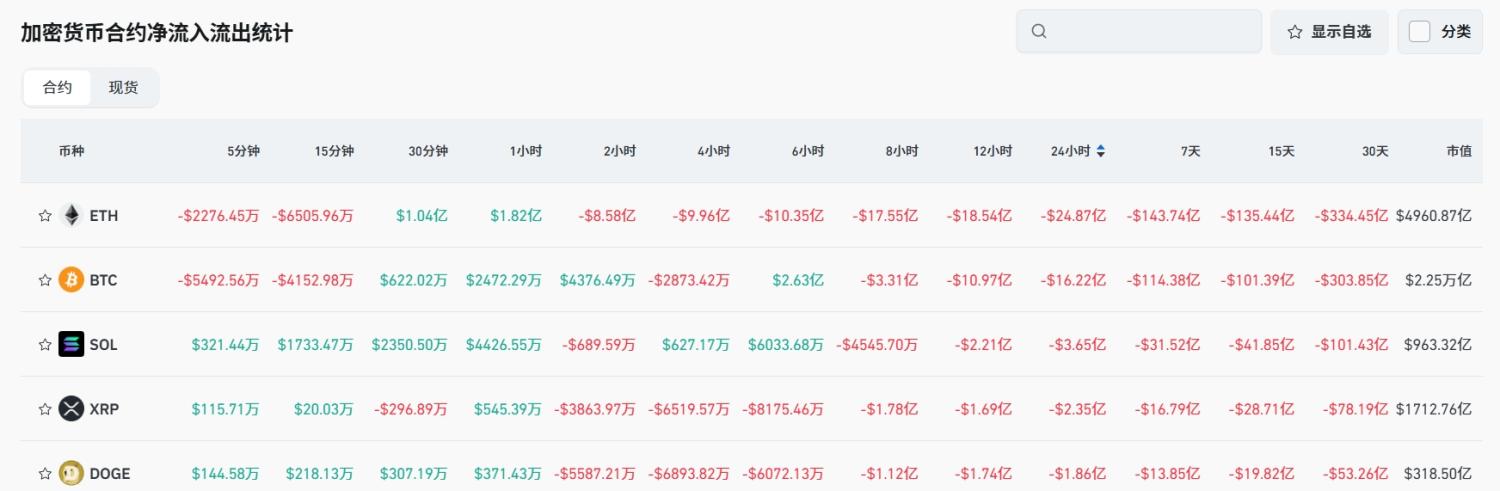This screenshot has height=491, width=1500.
Task: Switch to the 现货 tab
Action: tap(123, 87)
